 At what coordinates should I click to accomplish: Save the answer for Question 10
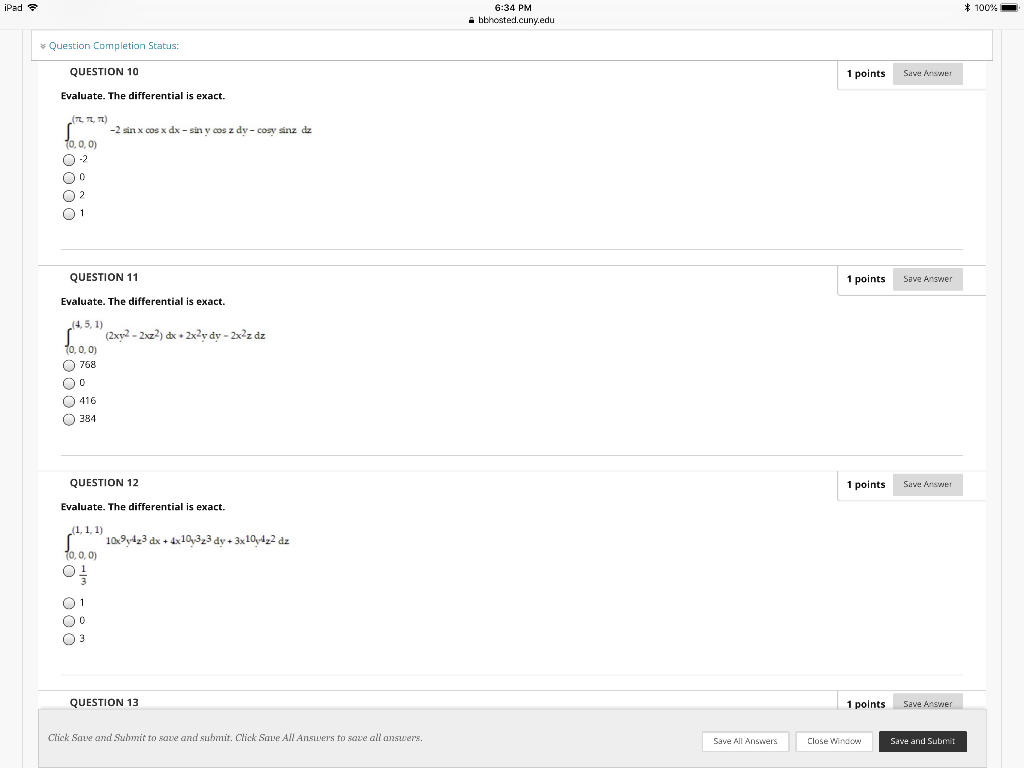927,73
